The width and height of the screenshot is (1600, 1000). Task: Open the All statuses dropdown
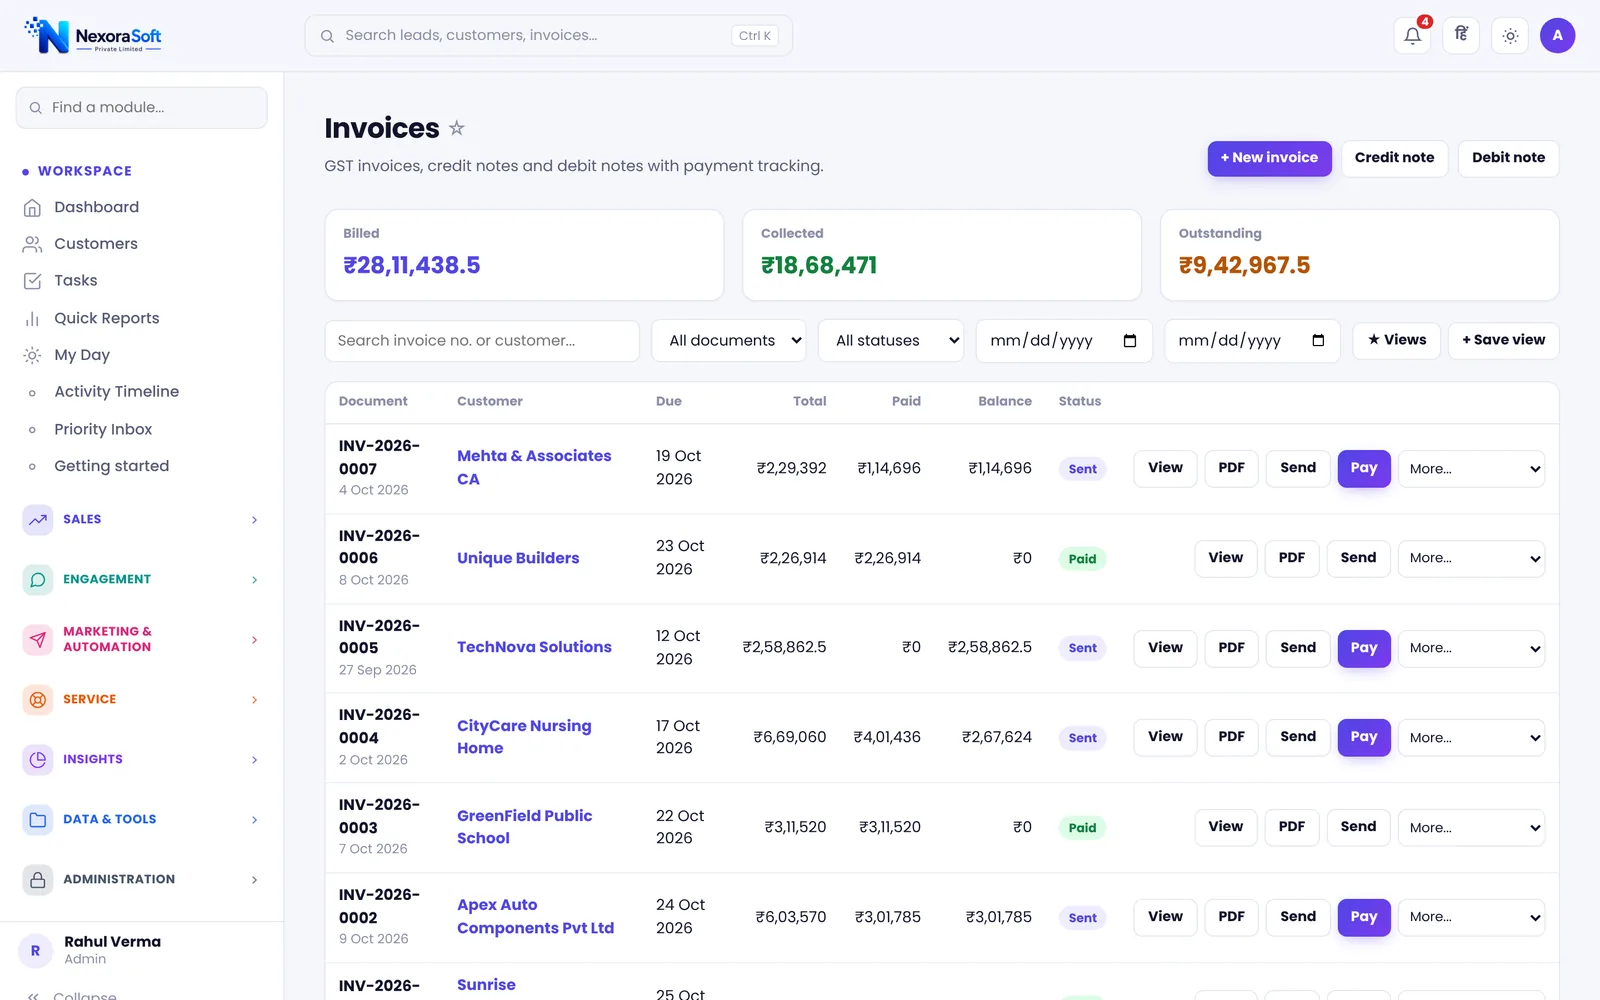891,341
